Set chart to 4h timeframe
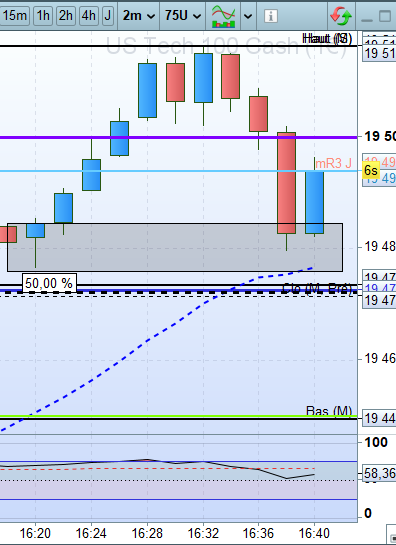The height and width of the screenshot is (545, 396). point(89,16)
